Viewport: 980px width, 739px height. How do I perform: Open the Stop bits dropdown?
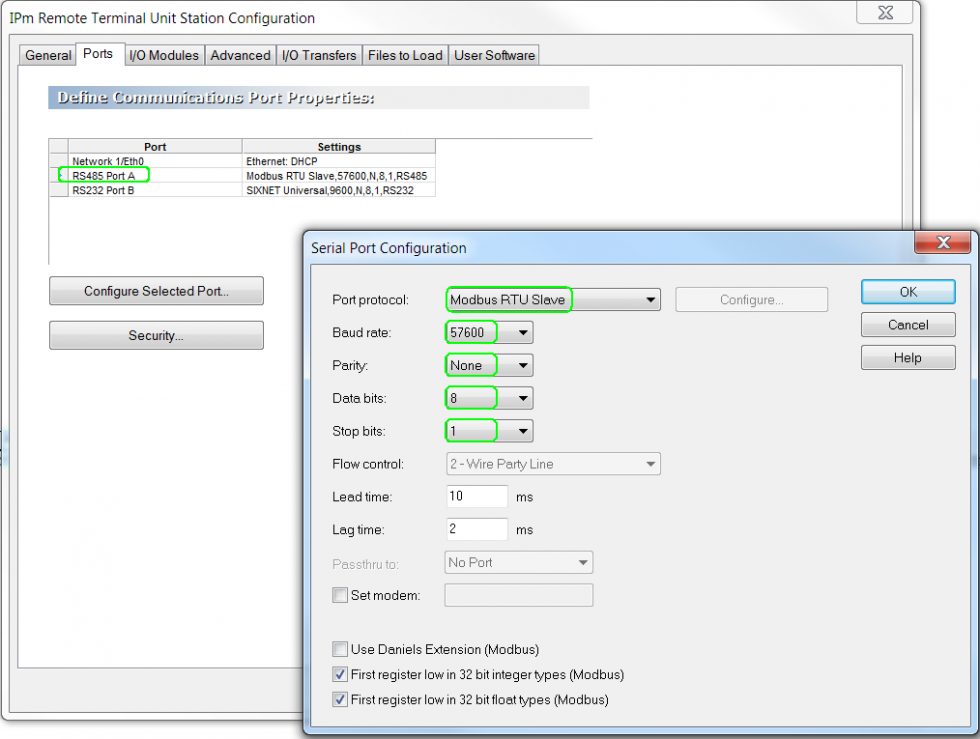coord(522,431)
